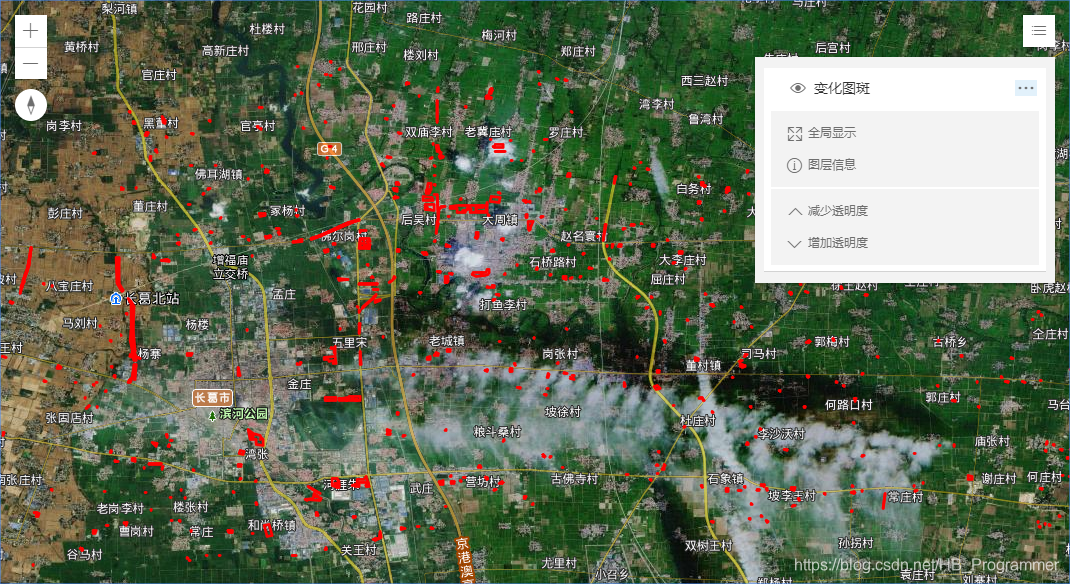Click the 老城镇 town label

[x=446, y=340]
